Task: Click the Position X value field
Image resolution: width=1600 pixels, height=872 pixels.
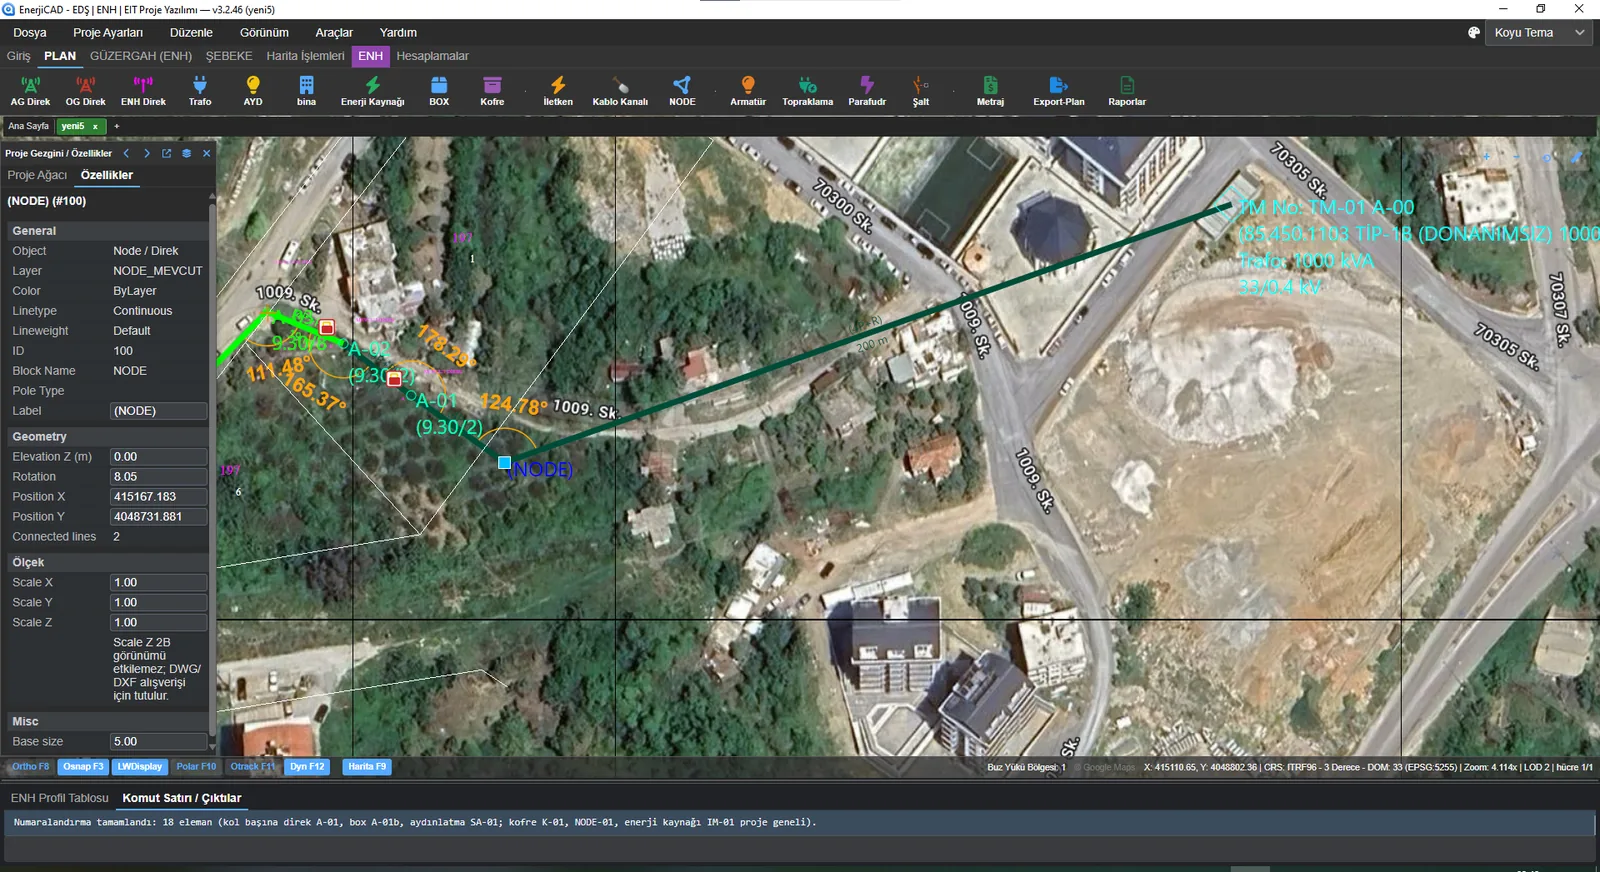Action: [x=158, y=497]
